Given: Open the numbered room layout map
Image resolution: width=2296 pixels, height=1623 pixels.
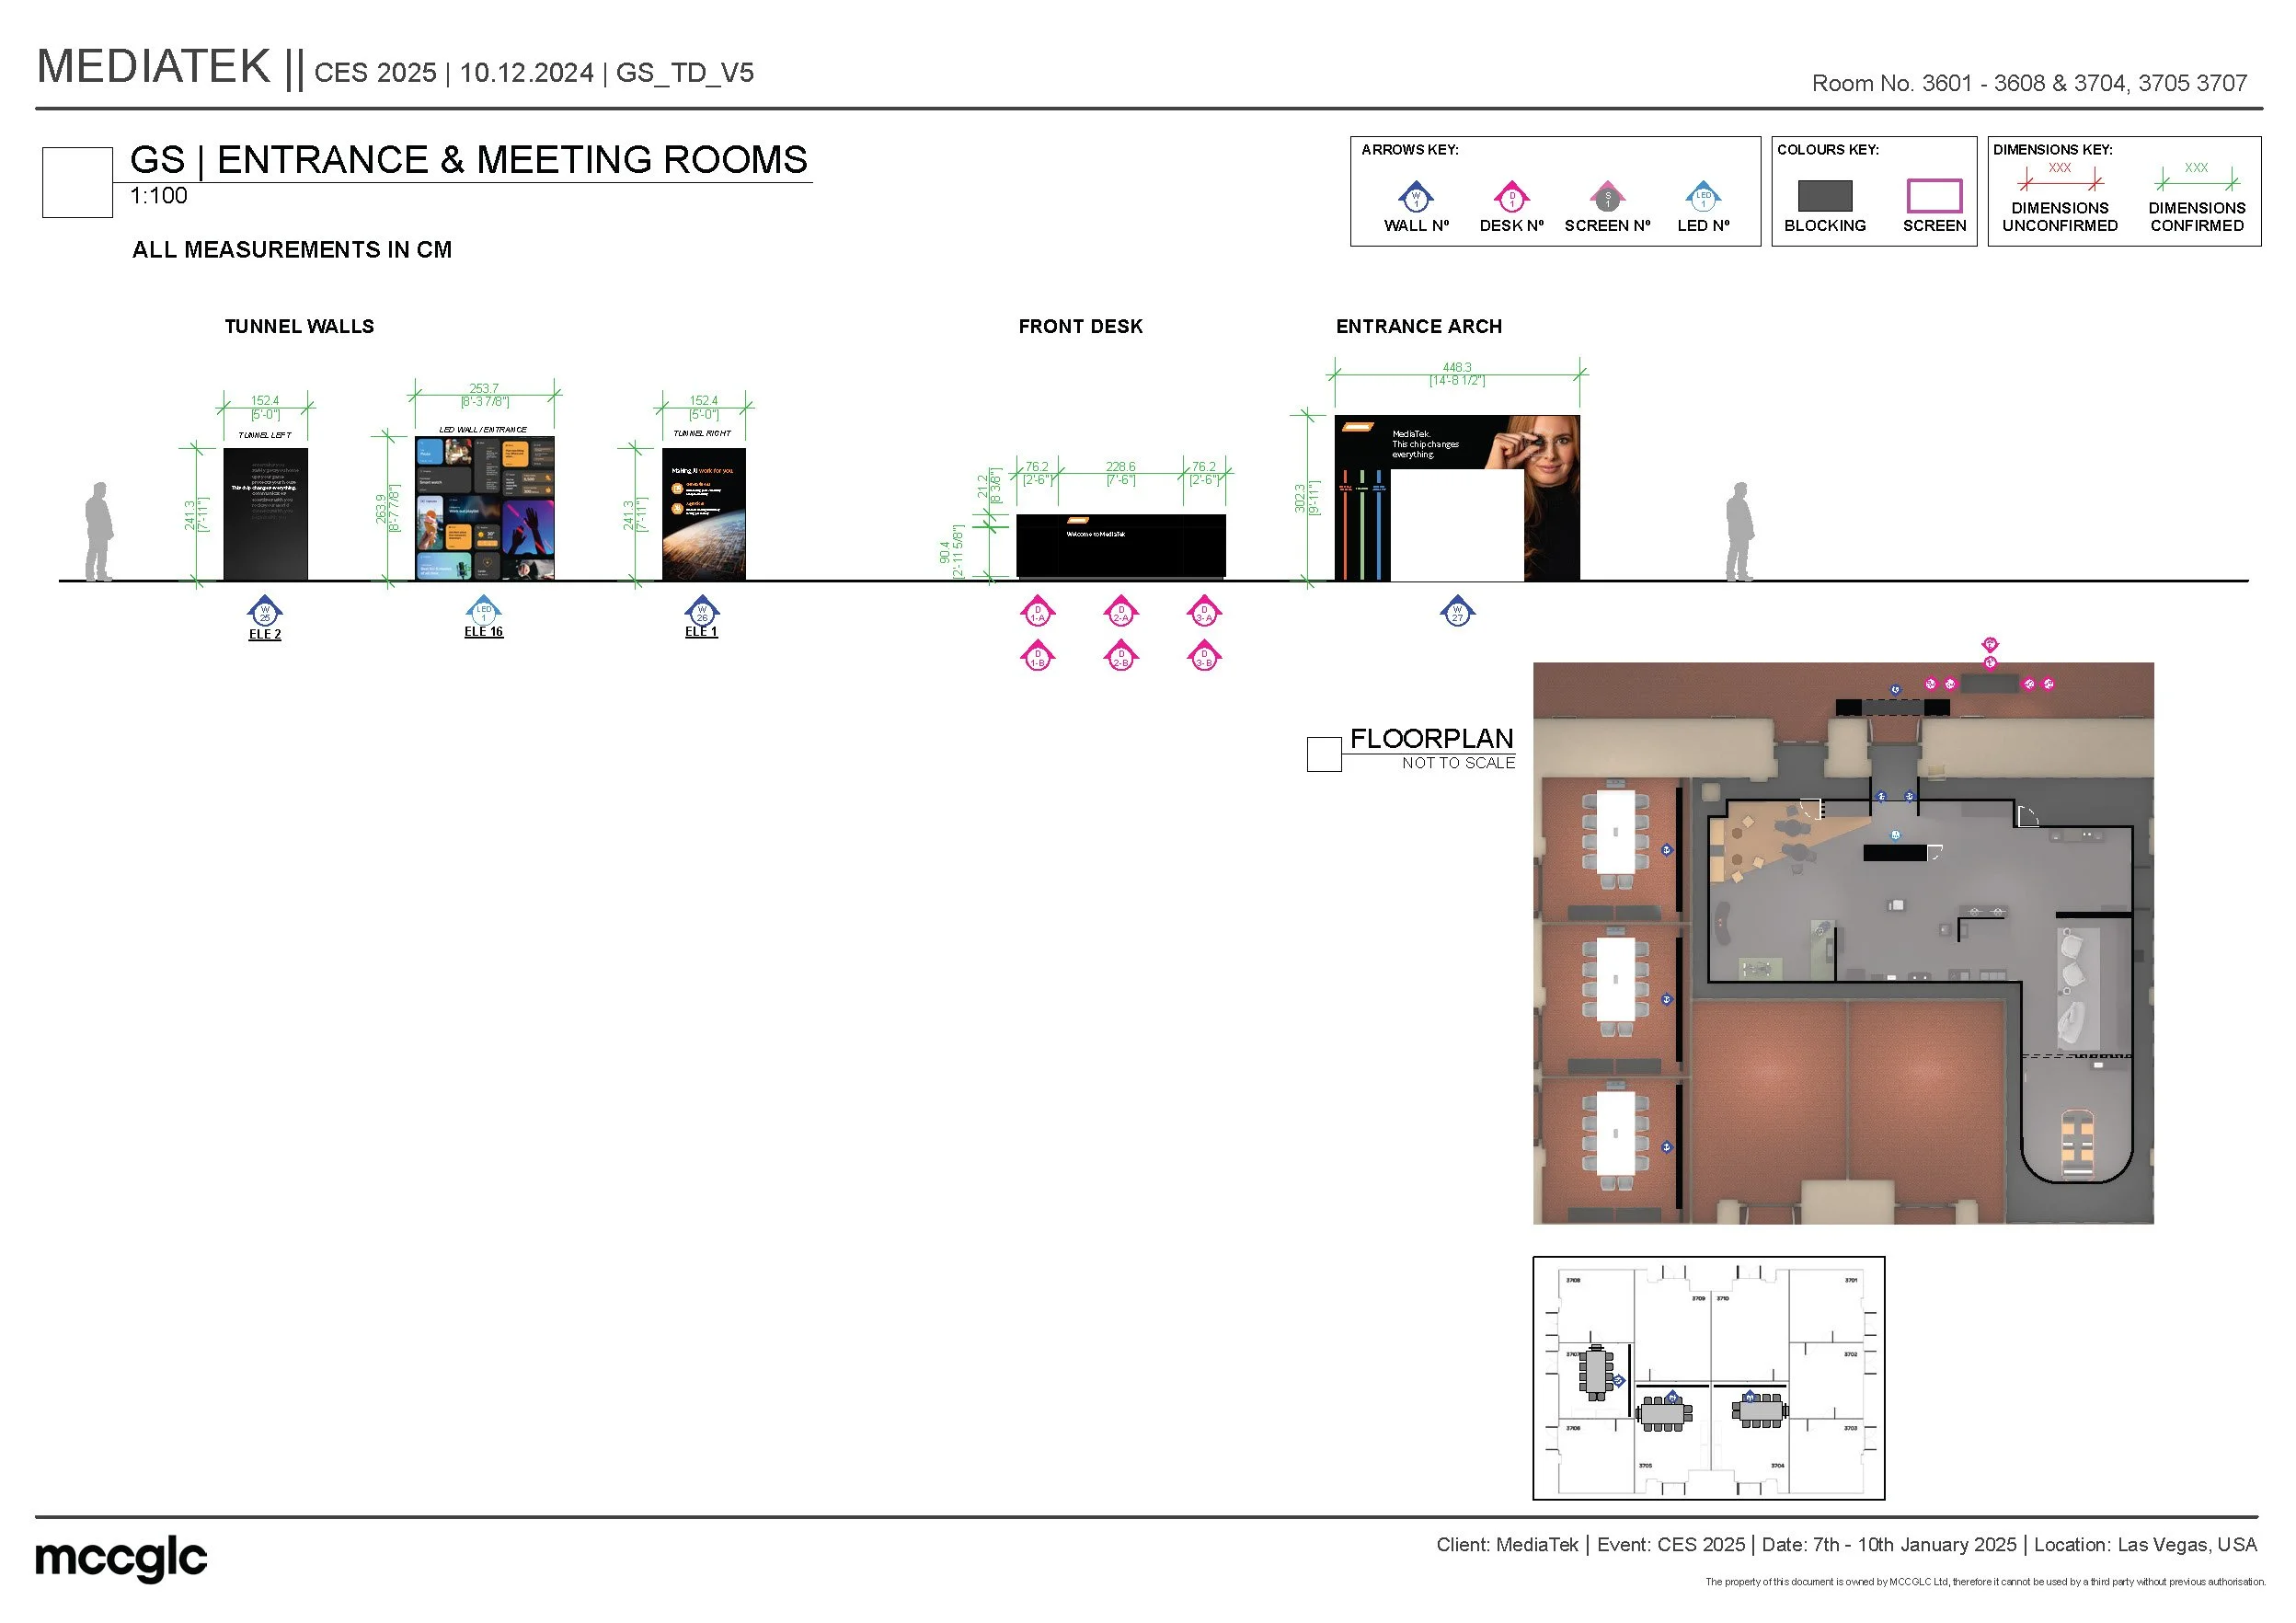Looking at the screenshot, I should [x=1709, y=1378].
